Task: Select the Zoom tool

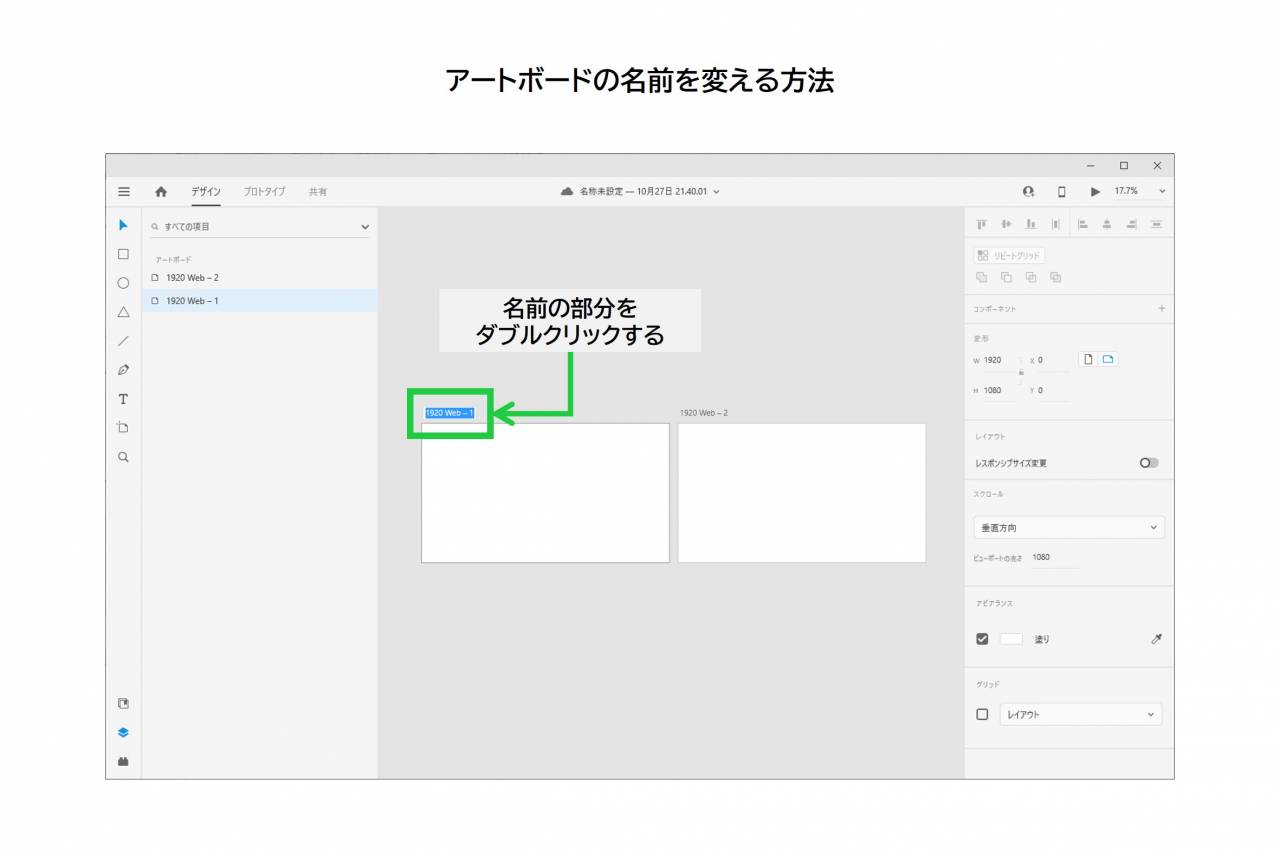Action: pos(124,457)
